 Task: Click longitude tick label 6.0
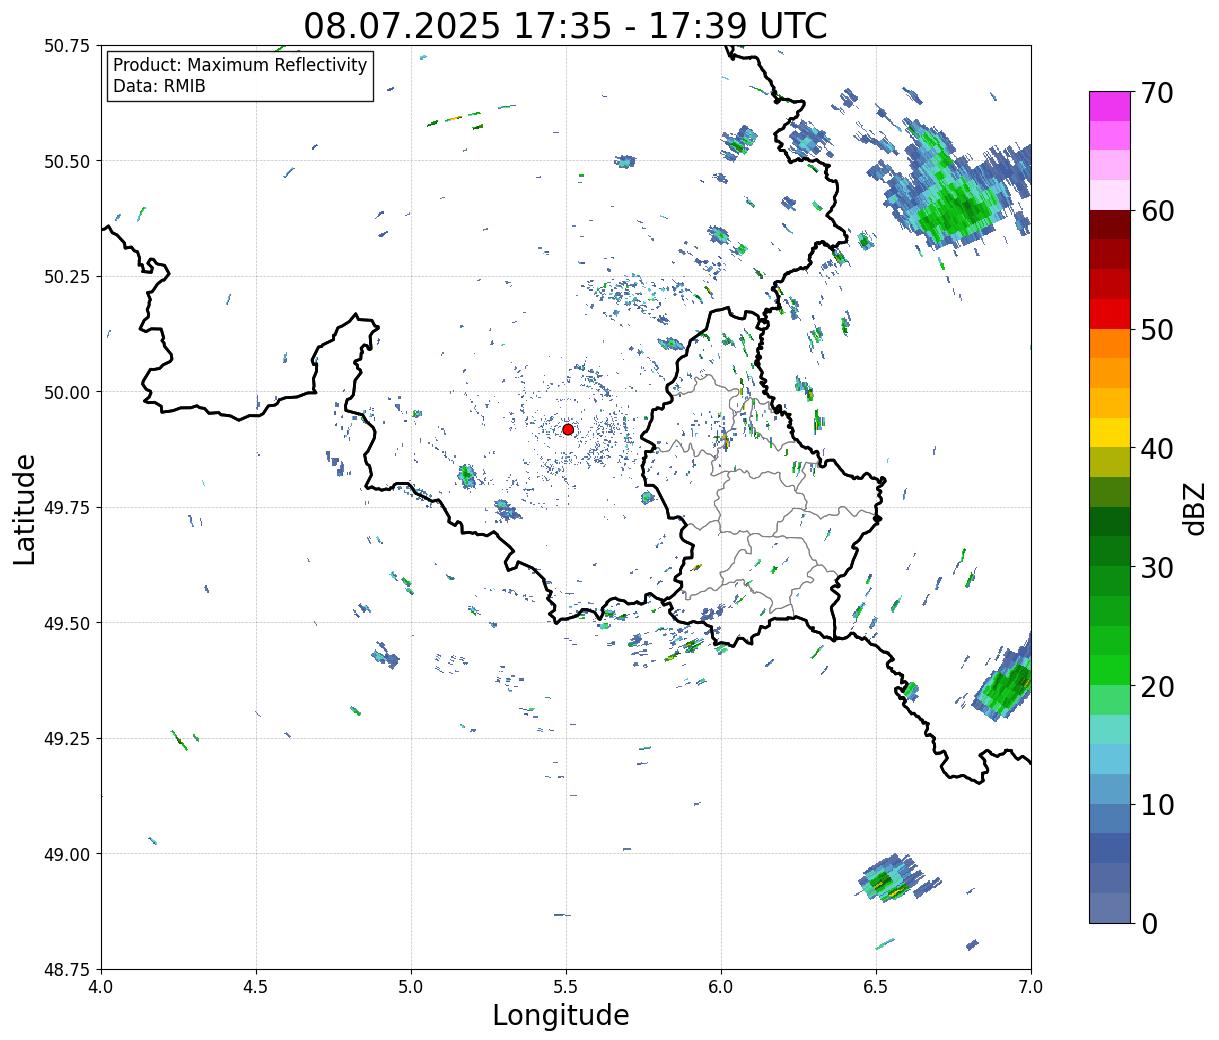pos(721,987)
